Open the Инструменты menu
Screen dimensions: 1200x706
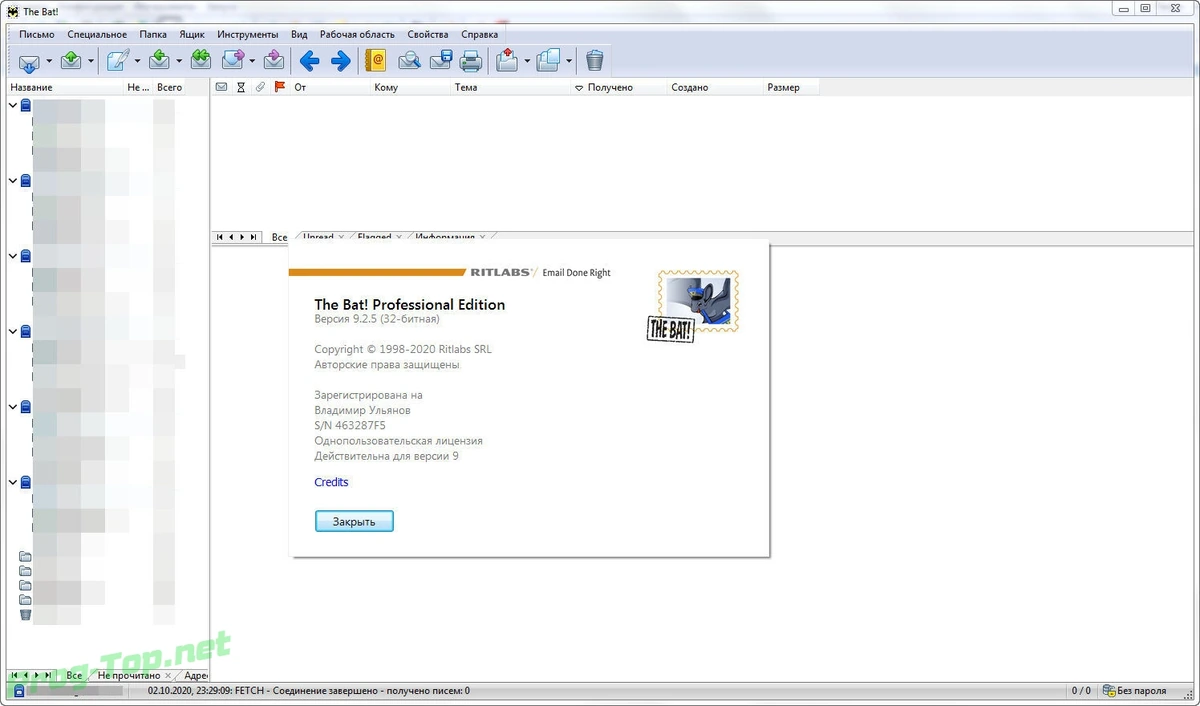pos(247,34)
